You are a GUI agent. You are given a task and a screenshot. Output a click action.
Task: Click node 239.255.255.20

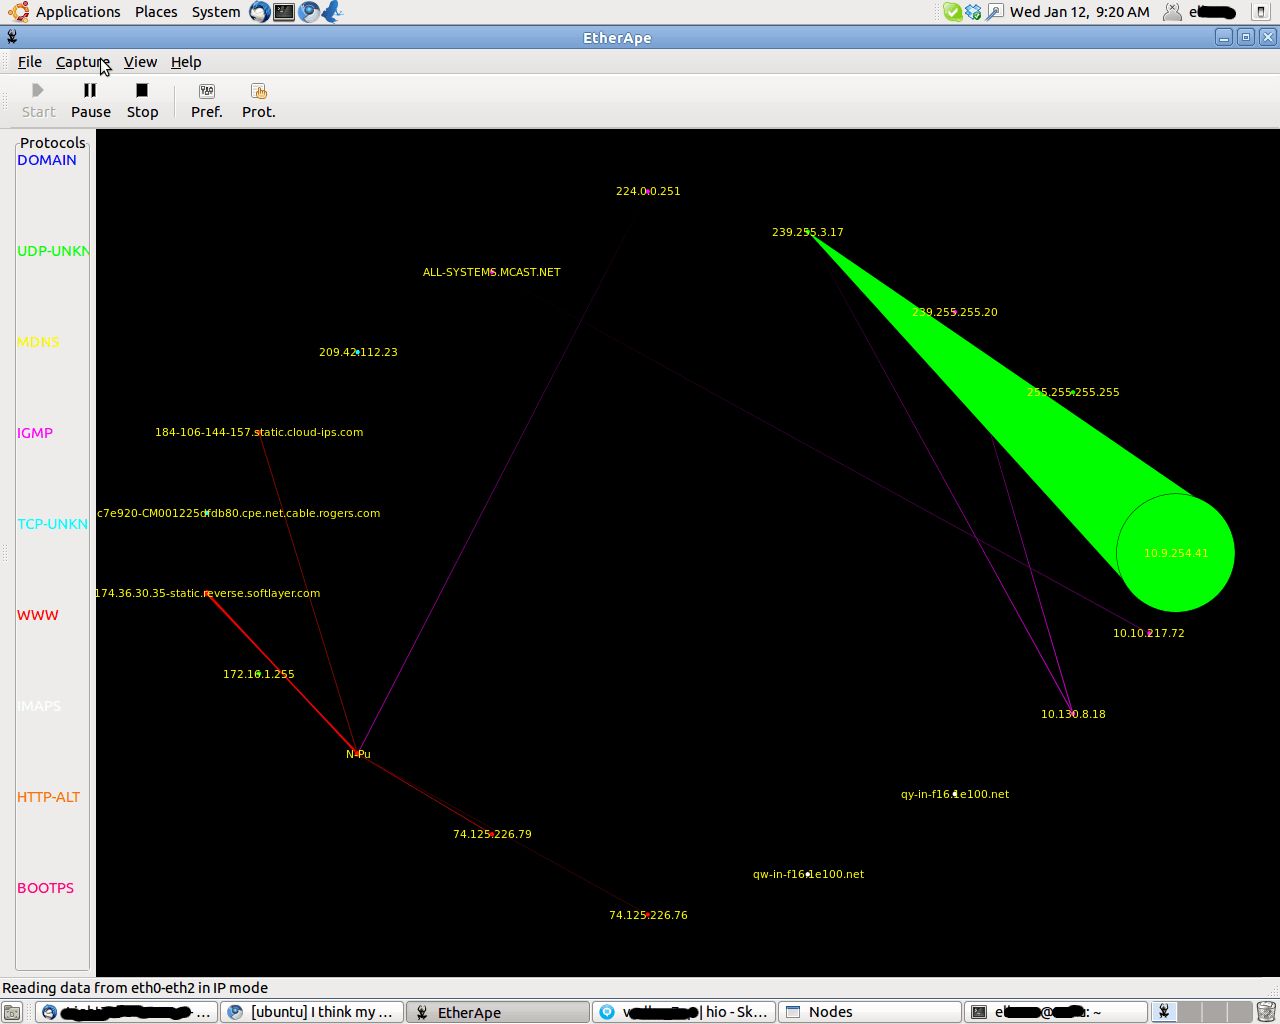pos(955,312)
